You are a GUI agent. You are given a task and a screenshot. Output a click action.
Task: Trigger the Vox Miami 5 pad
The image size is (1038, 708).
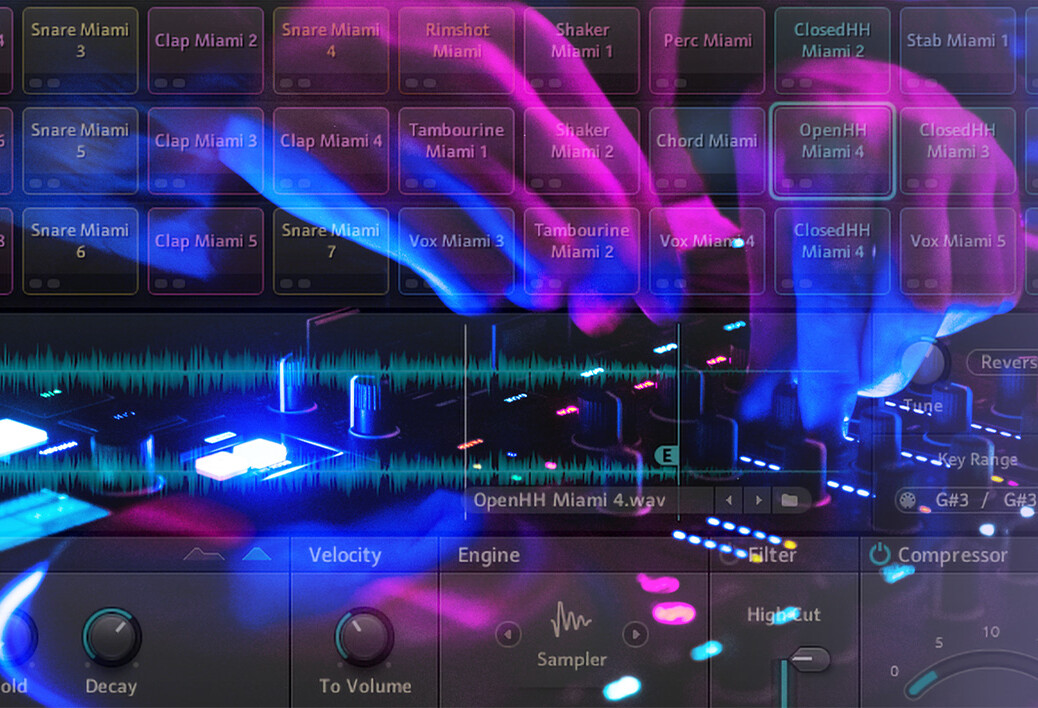pos(958,251)
